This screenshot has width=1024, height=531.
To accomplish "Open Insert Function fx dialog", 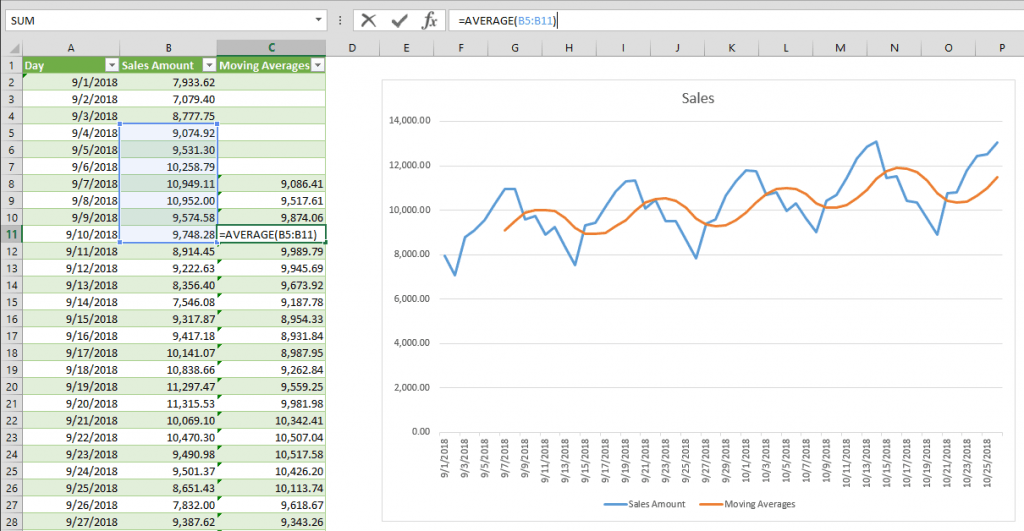I will pos(429,20).
